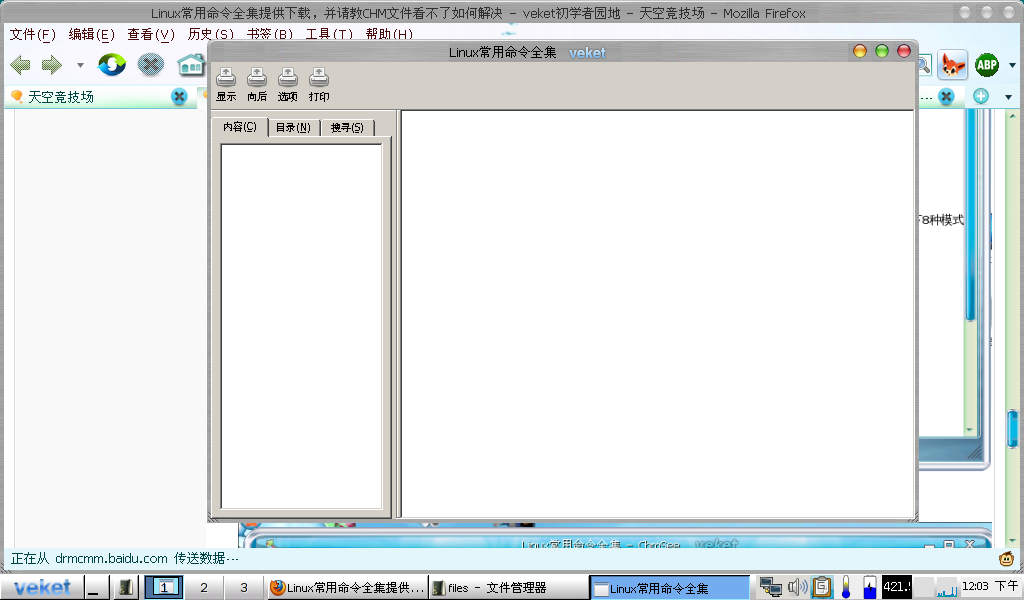Click the veket start menu button

pyautogui.click(x=42, y=588)
